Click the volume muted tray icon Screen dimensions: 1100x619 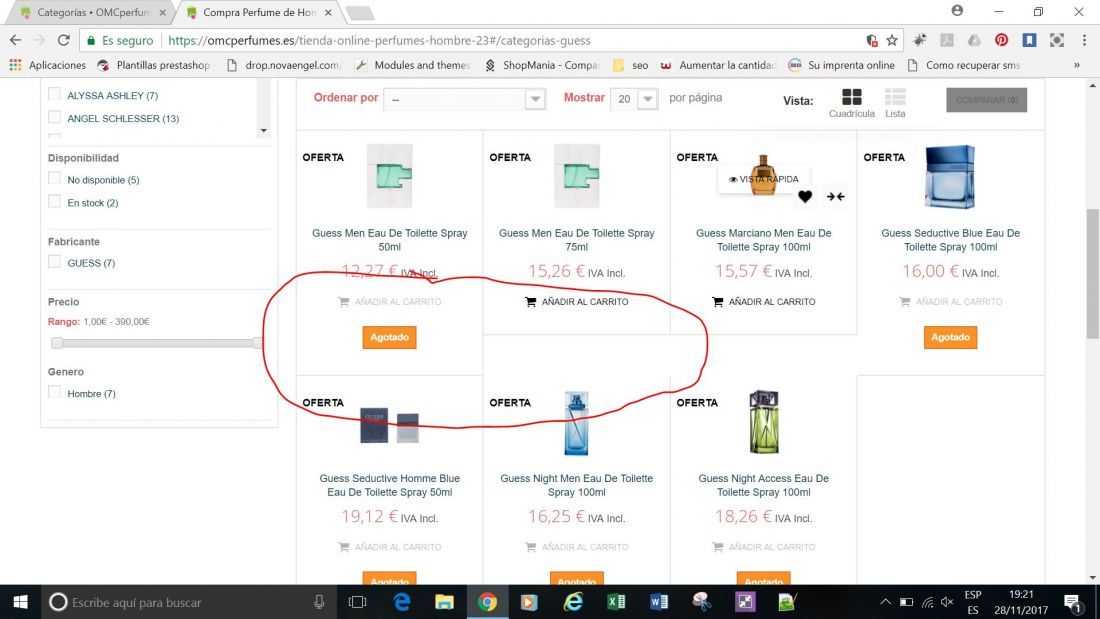[947, 602]
